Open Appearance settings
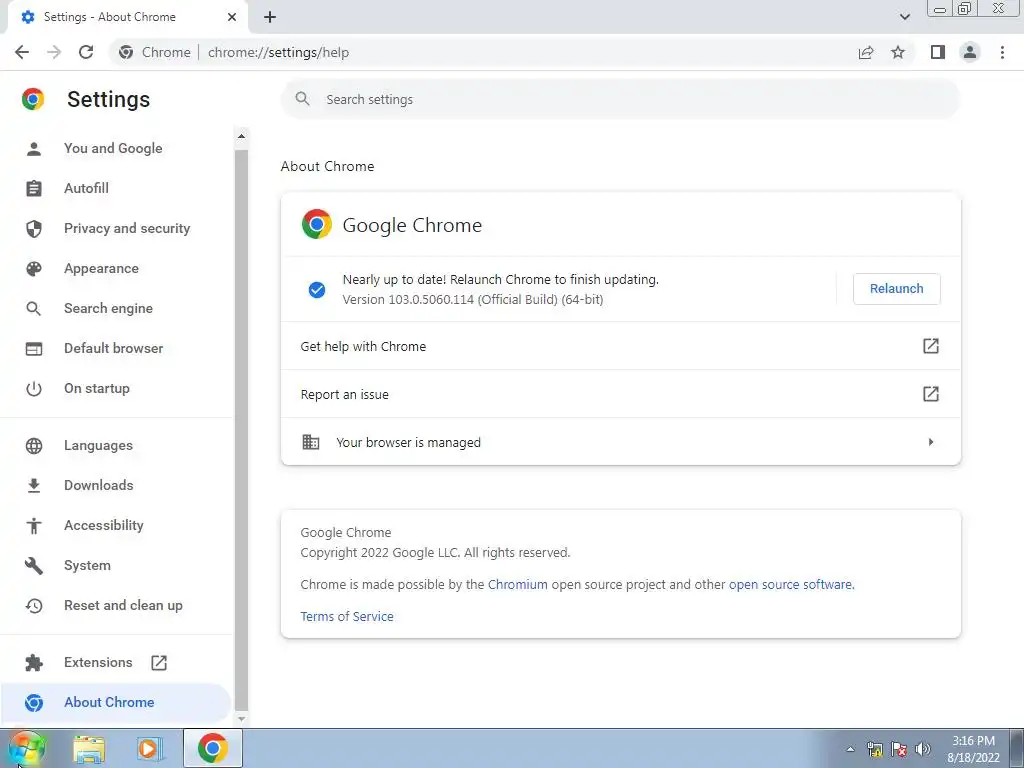 [101, 268]
